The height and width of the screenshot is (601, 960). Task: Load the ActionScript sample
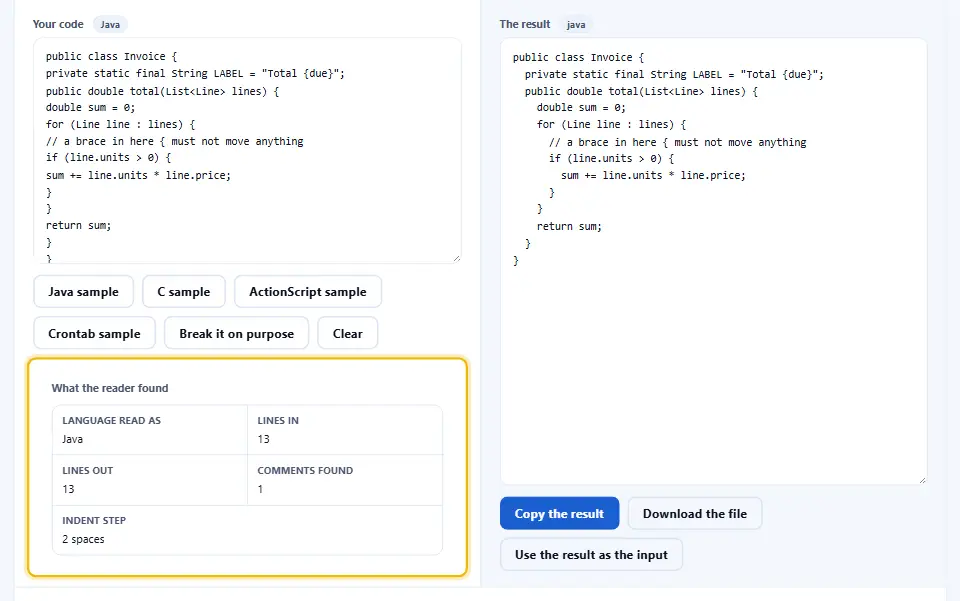(x=308, y=292)
